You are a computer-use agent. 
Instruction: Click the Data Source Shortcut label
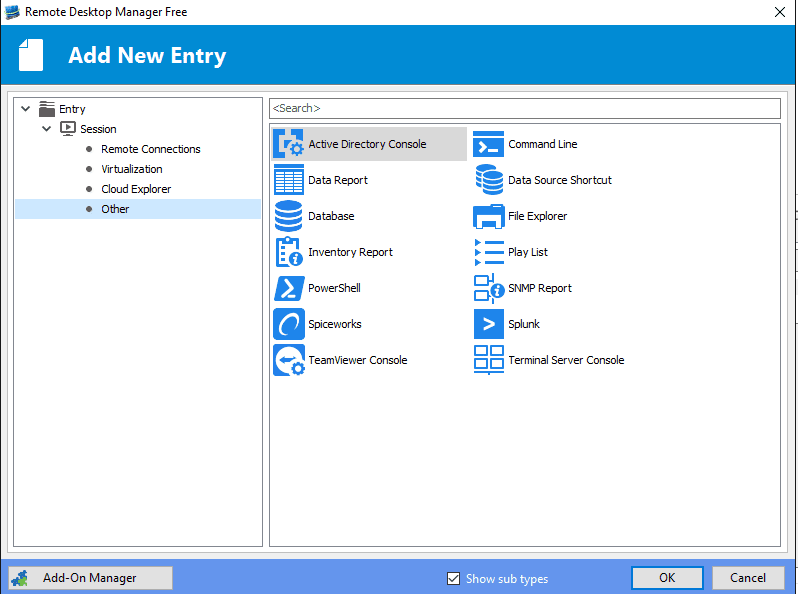click(x=560, y=180)
